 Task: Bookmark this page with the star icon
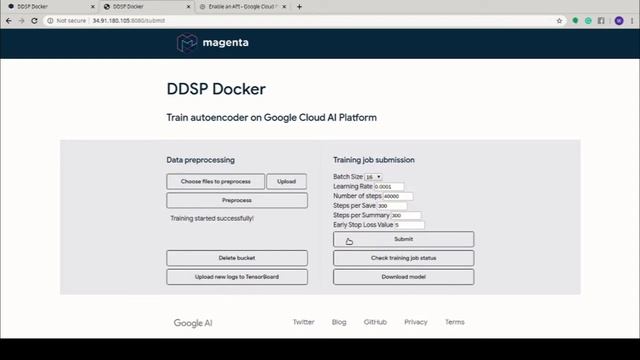coord(559,21)
